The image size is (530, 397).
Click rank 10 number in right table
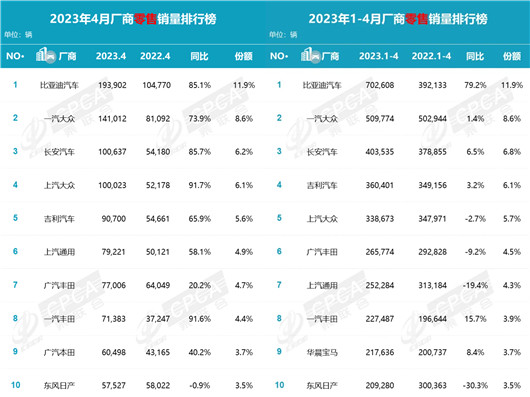(279, 385)
